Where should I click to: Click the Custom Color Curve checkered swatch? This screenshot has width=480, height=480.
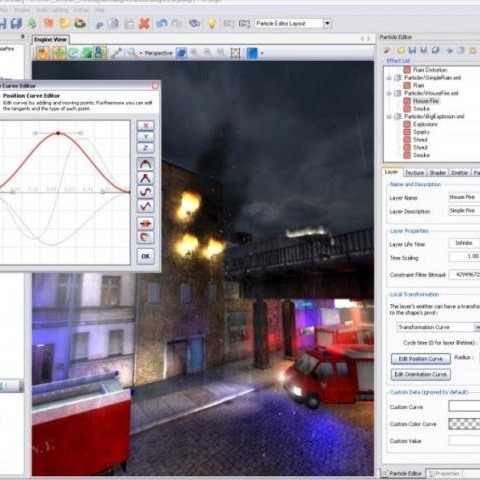pyautogui.click(x=464, y=424)
